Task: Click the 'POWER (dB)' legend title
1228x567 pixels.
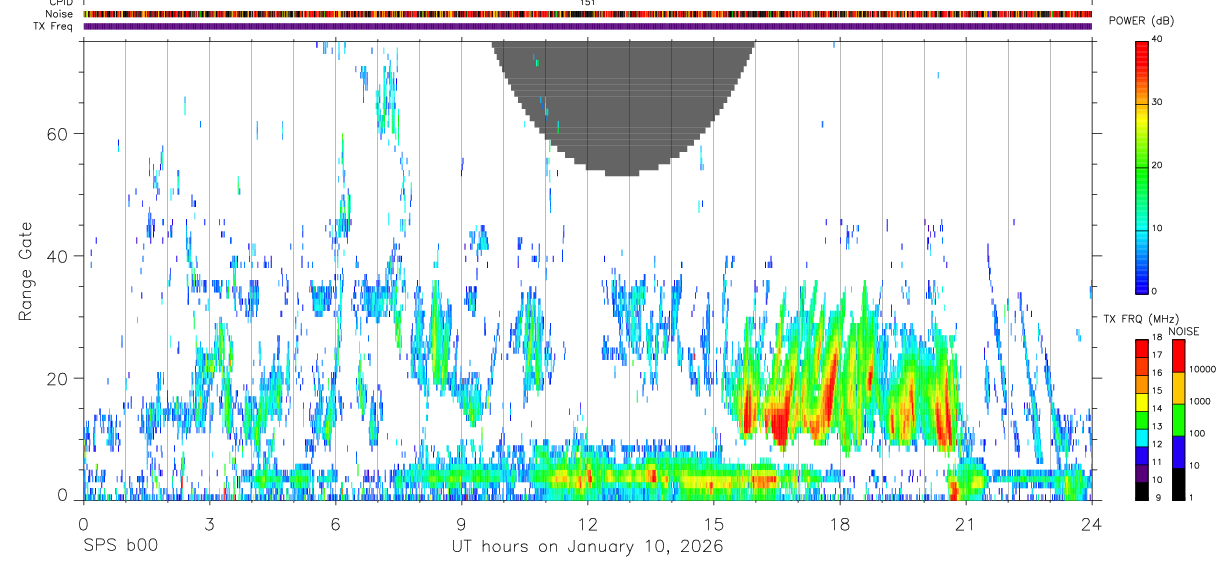Action: pyautogui.click(x=1141, y=21)
